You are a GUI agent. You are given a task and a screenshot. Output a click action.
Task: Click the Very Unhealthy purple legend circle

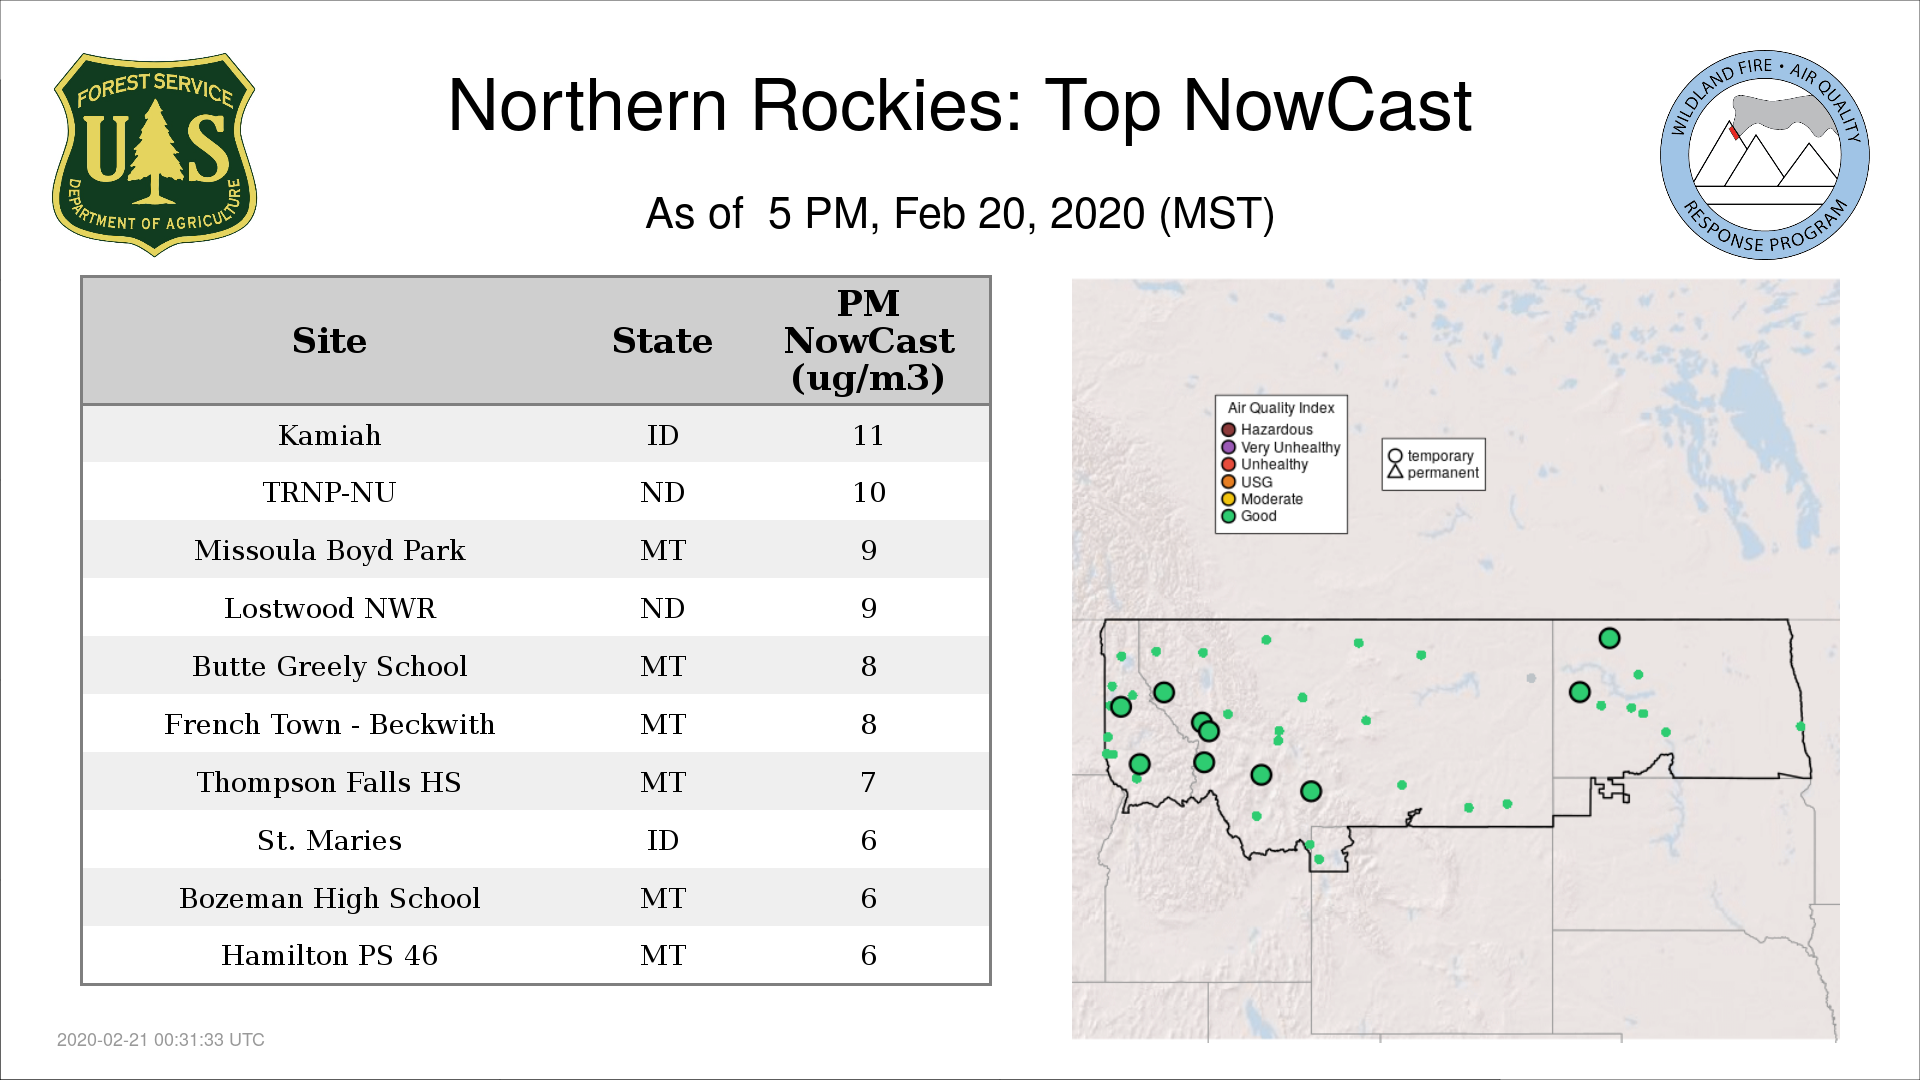pos(1228,447)
